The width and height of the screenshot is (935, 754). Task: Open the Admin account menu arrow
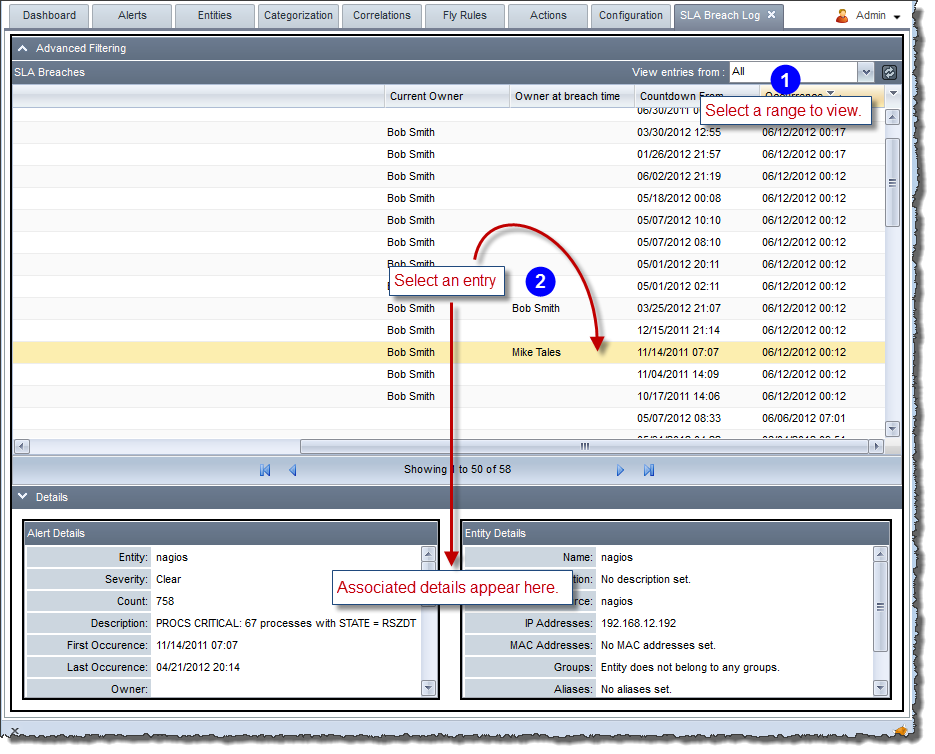[897, 18]
